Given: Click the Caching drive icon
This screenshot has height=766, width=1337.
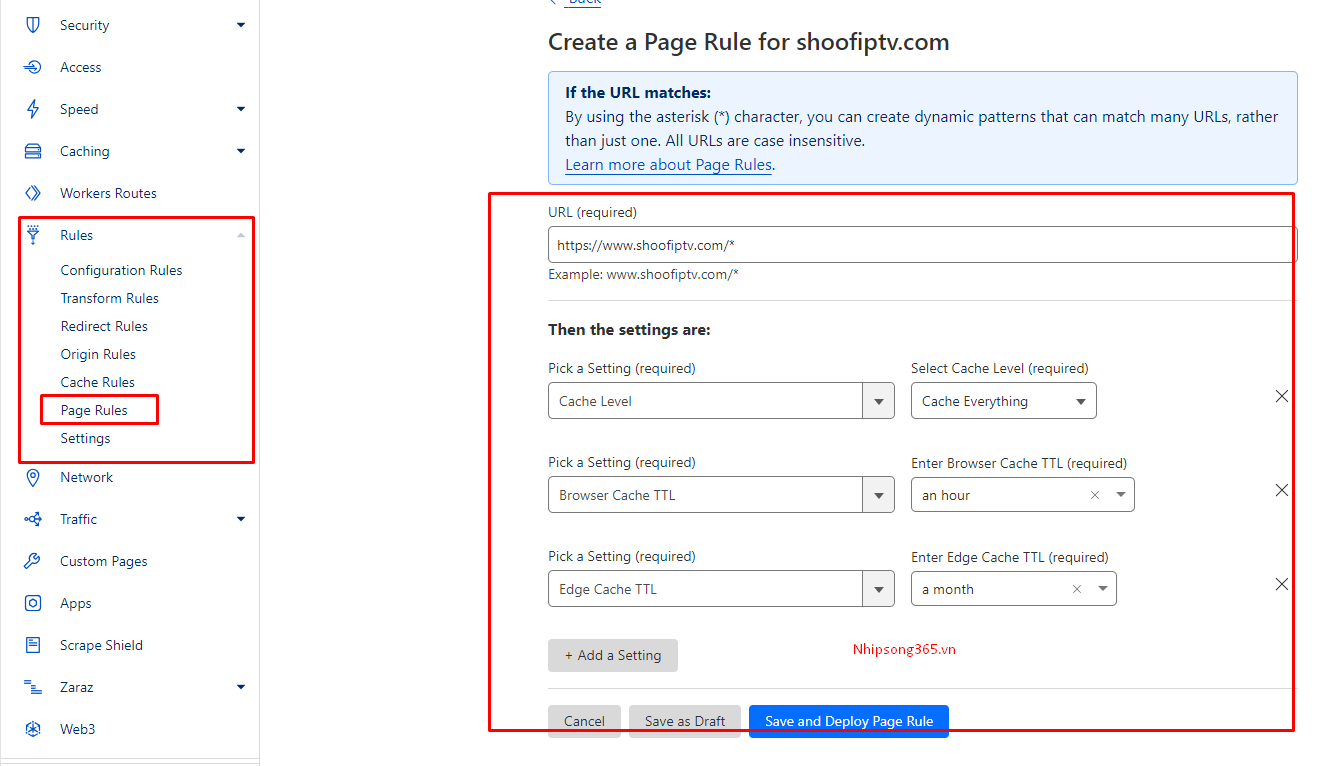Looking at the screenshot, I should pos(33,151).
